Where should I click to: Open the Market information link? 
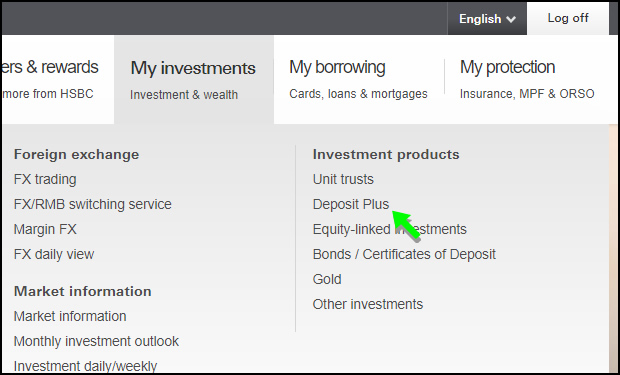[70, 316]
